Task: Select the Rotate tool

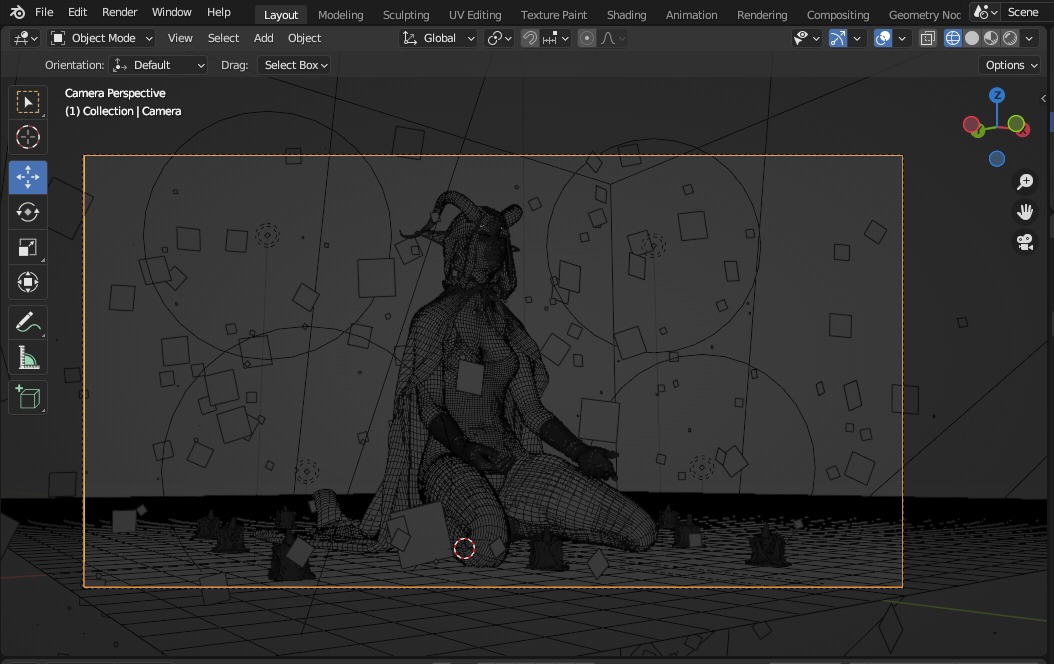Action: [28, 212]
